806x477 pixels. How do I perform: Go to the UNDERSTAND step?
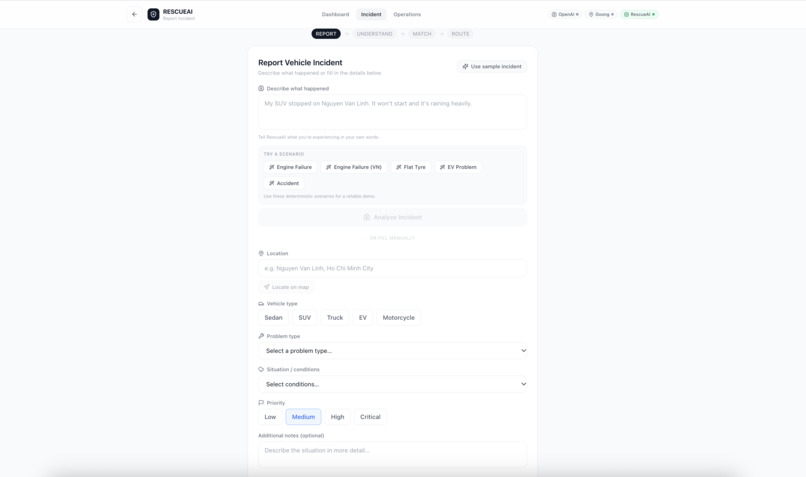[374, 34]
